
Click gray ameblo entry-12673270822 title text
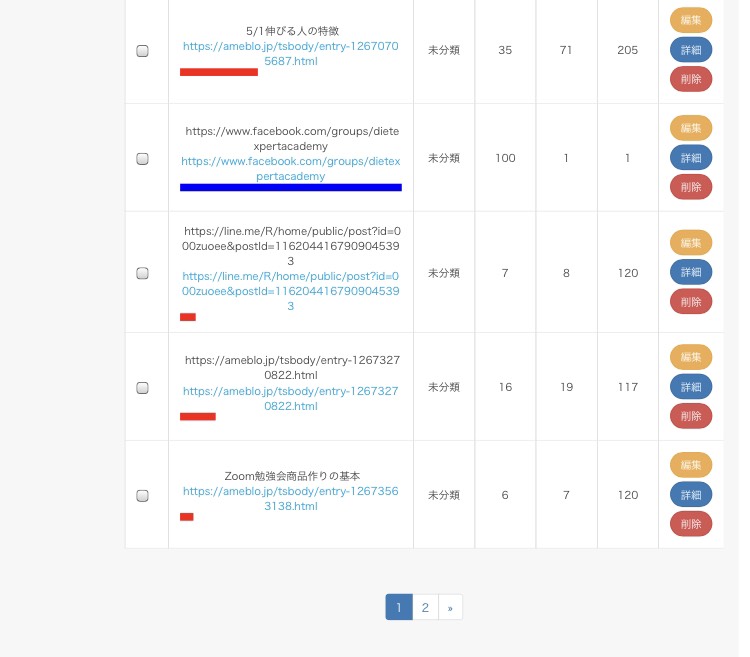(x=292, y=367)
